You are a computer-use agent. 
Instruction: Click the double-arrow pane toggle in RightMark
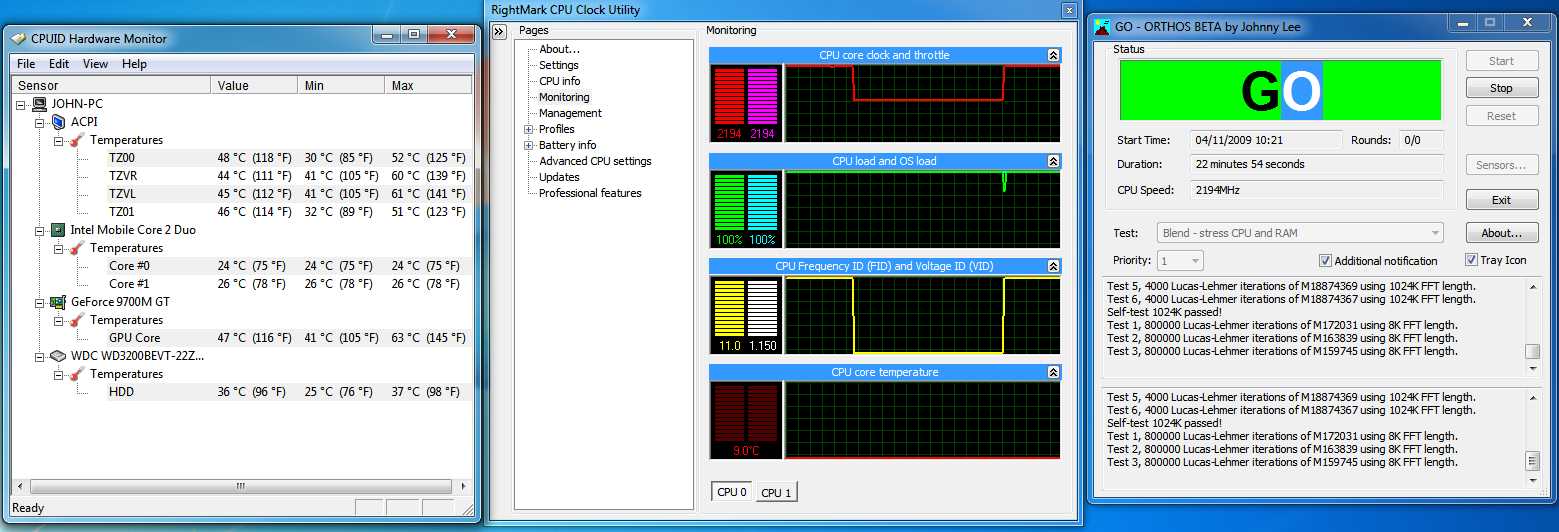click(500, 32)
